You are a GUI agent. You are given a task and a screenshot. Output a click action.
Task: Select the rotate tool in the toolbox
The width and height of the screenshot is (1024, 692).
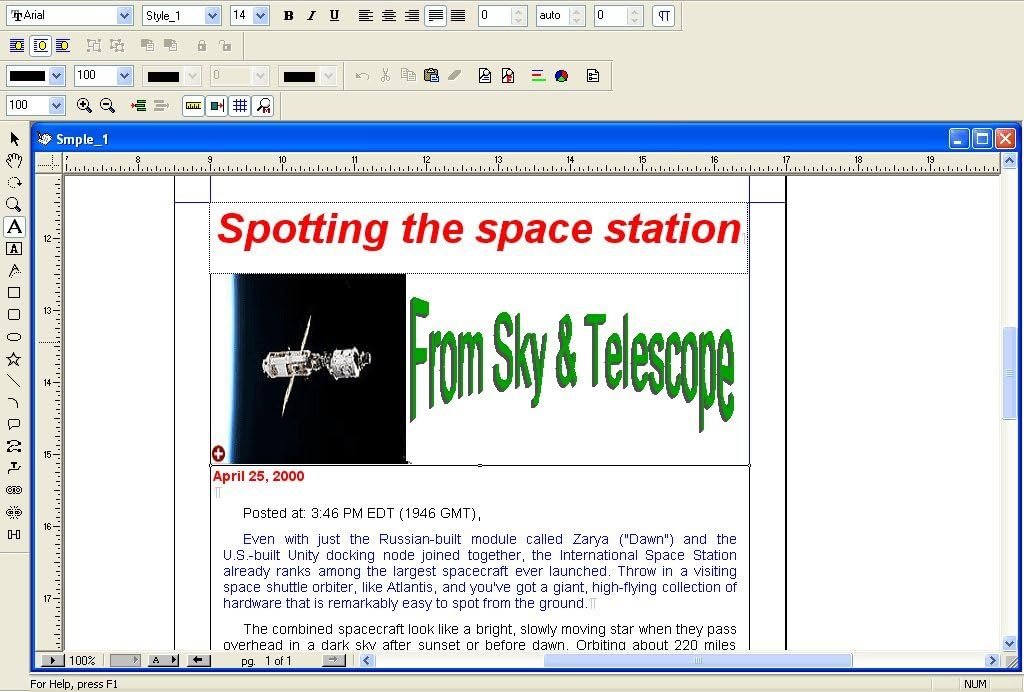pyautogui.click(x=14, y=183)
